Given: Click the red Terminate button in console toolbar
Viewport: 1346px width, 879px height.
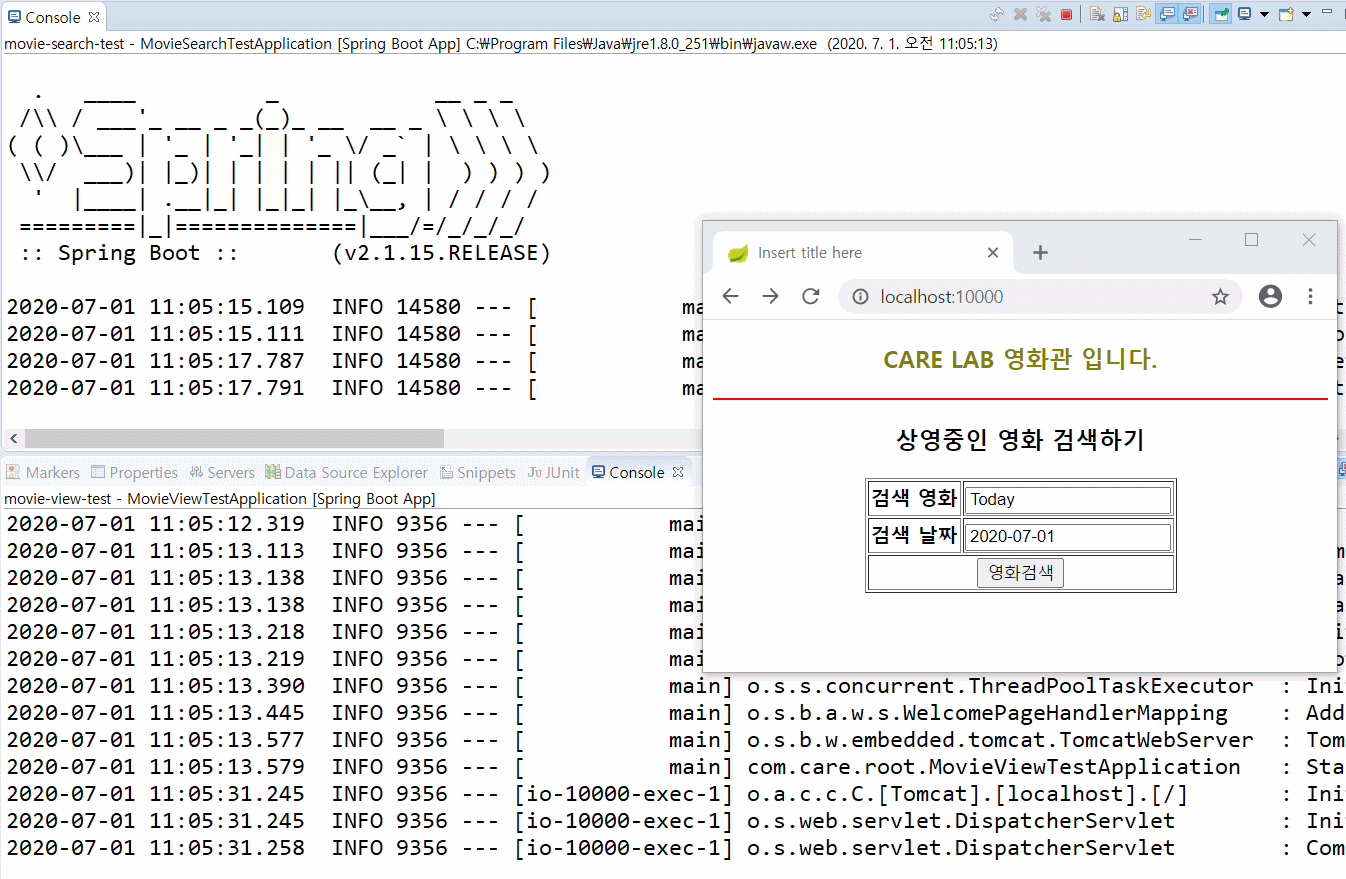Looking at the screenshot, I should pyautogui.click(x=1066, y=14).
